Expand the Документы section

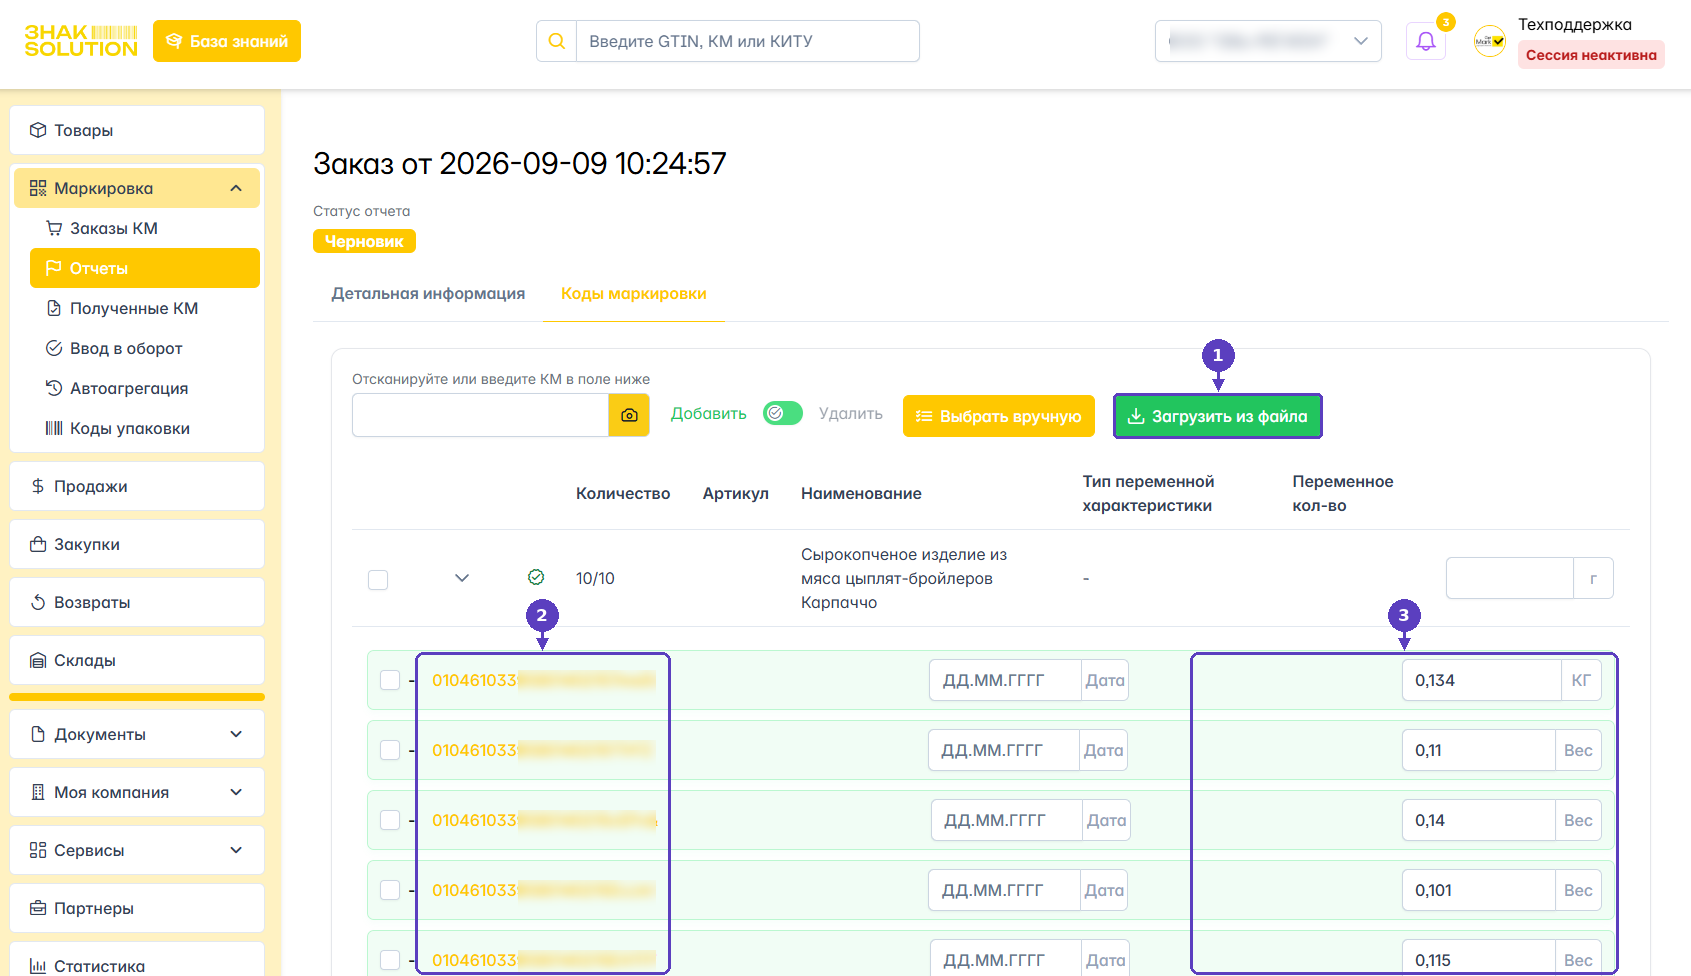[137, 734]
